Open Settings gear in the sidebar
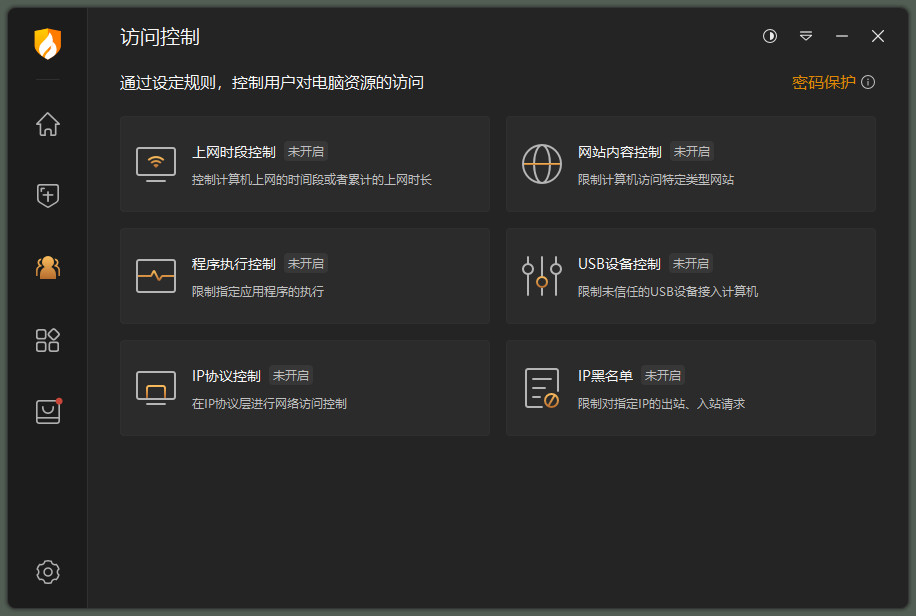916x616 pixels. pyautogui.click(x=48, y=571)
